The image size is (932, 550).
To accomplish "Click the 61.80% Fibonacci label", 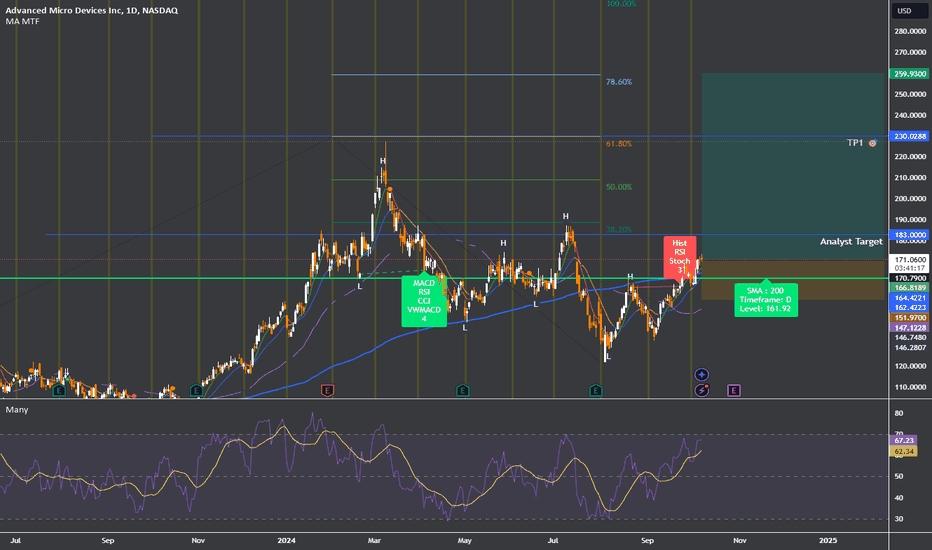I will 619,144.
